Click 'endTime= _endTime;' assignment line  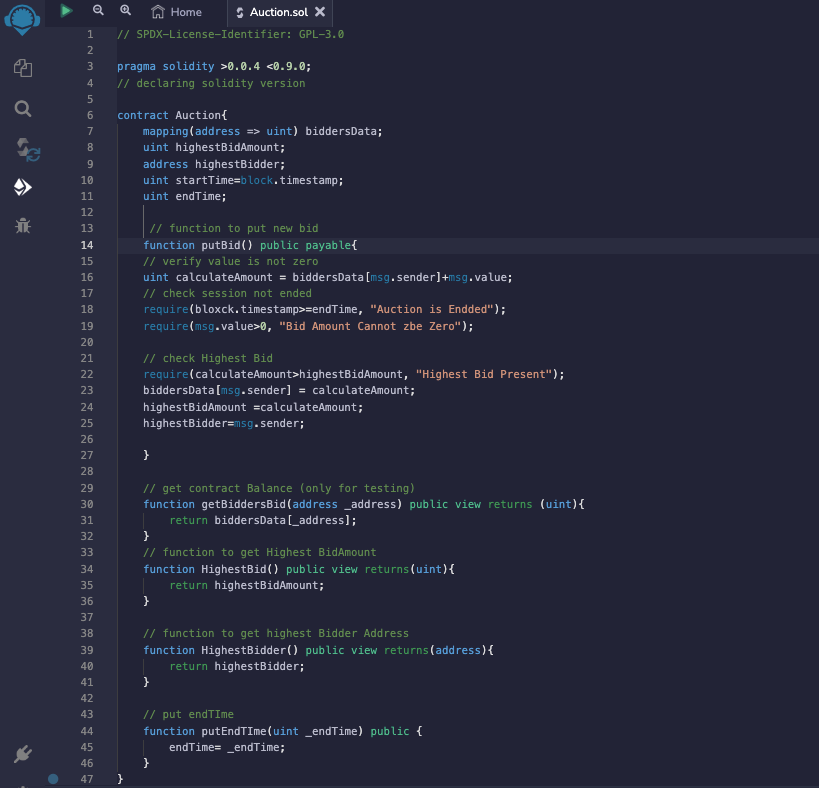227,747
